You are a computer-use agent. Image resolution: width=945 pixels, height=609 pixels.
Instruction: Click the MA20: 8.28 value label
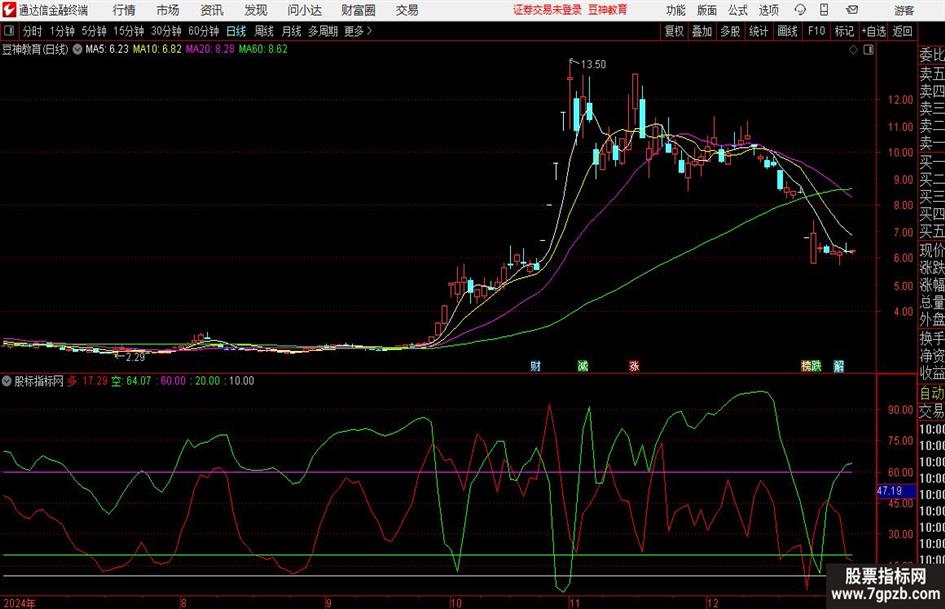tap(210, 49)
